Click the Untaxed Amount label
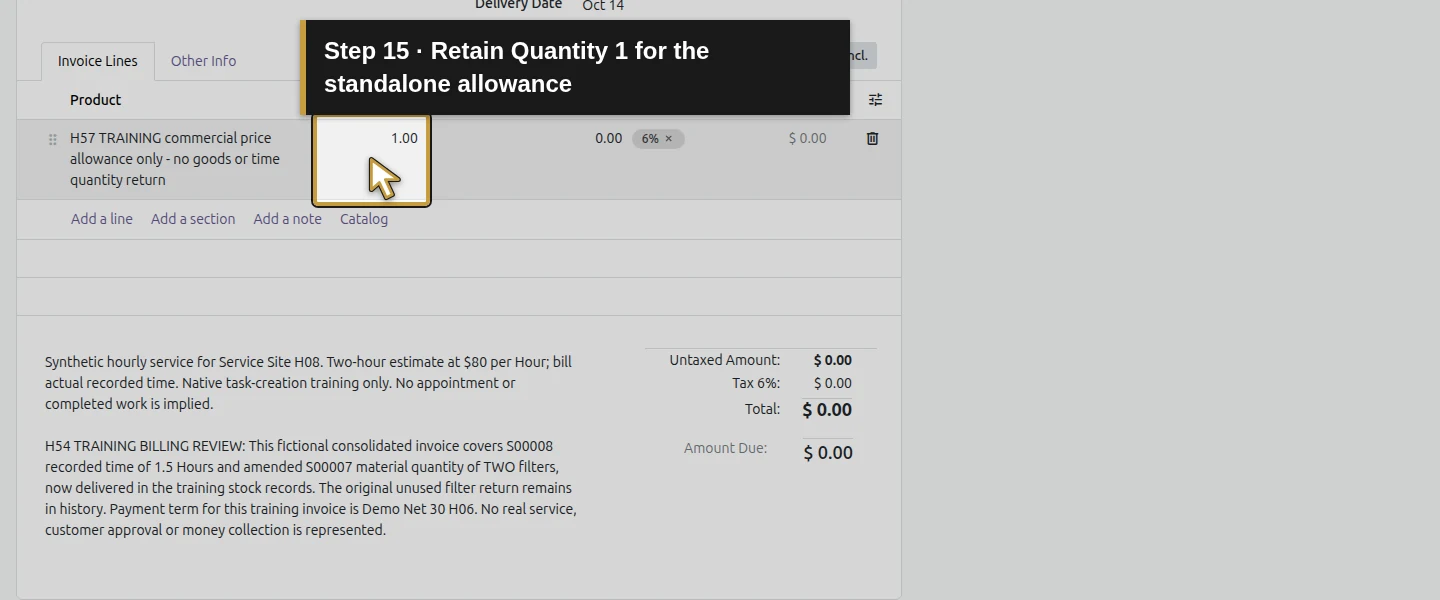 (725, 360)
